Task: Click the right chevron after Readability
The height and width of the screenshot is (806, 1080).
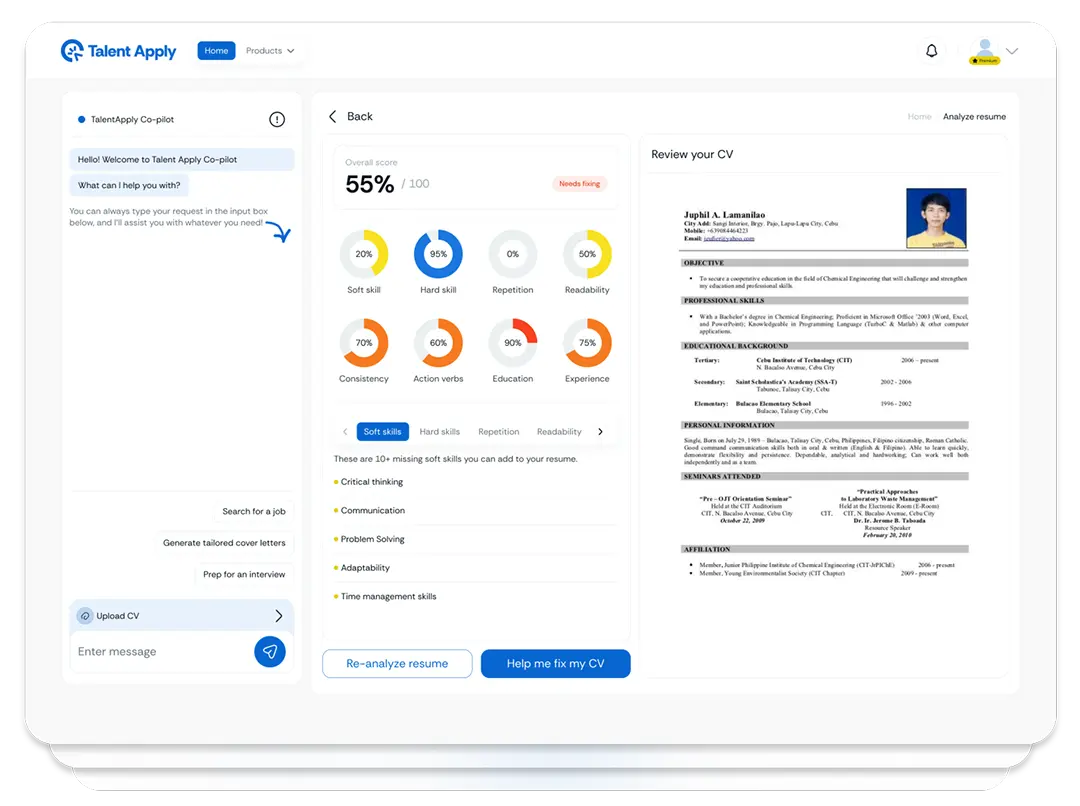Action: tap(599, 431)
